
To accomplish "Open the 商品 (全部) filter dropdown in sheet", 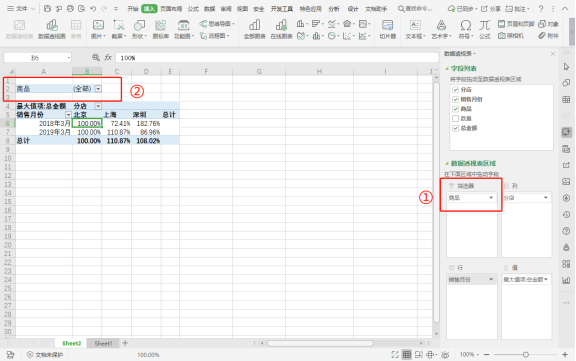I will click(x=98, y=89).
